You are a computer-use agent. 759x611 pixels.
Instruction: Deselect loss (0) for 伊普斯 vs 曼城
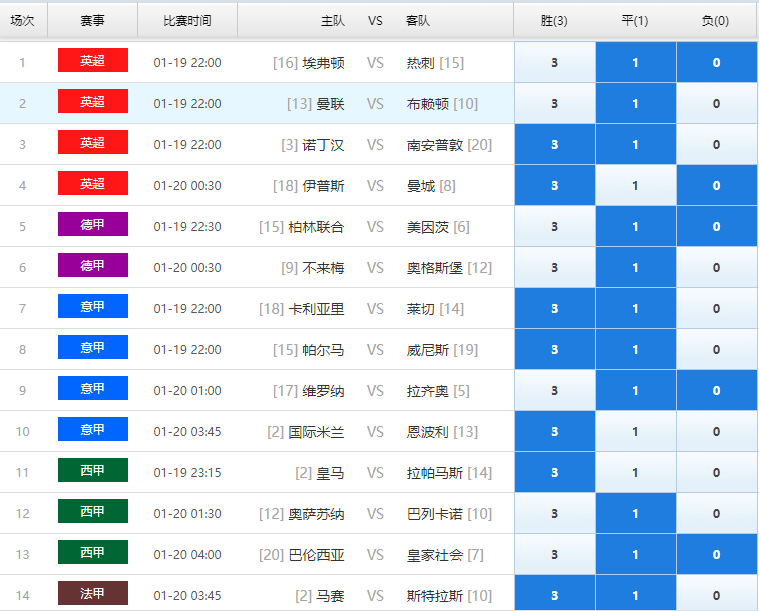[x=717, y=185]
